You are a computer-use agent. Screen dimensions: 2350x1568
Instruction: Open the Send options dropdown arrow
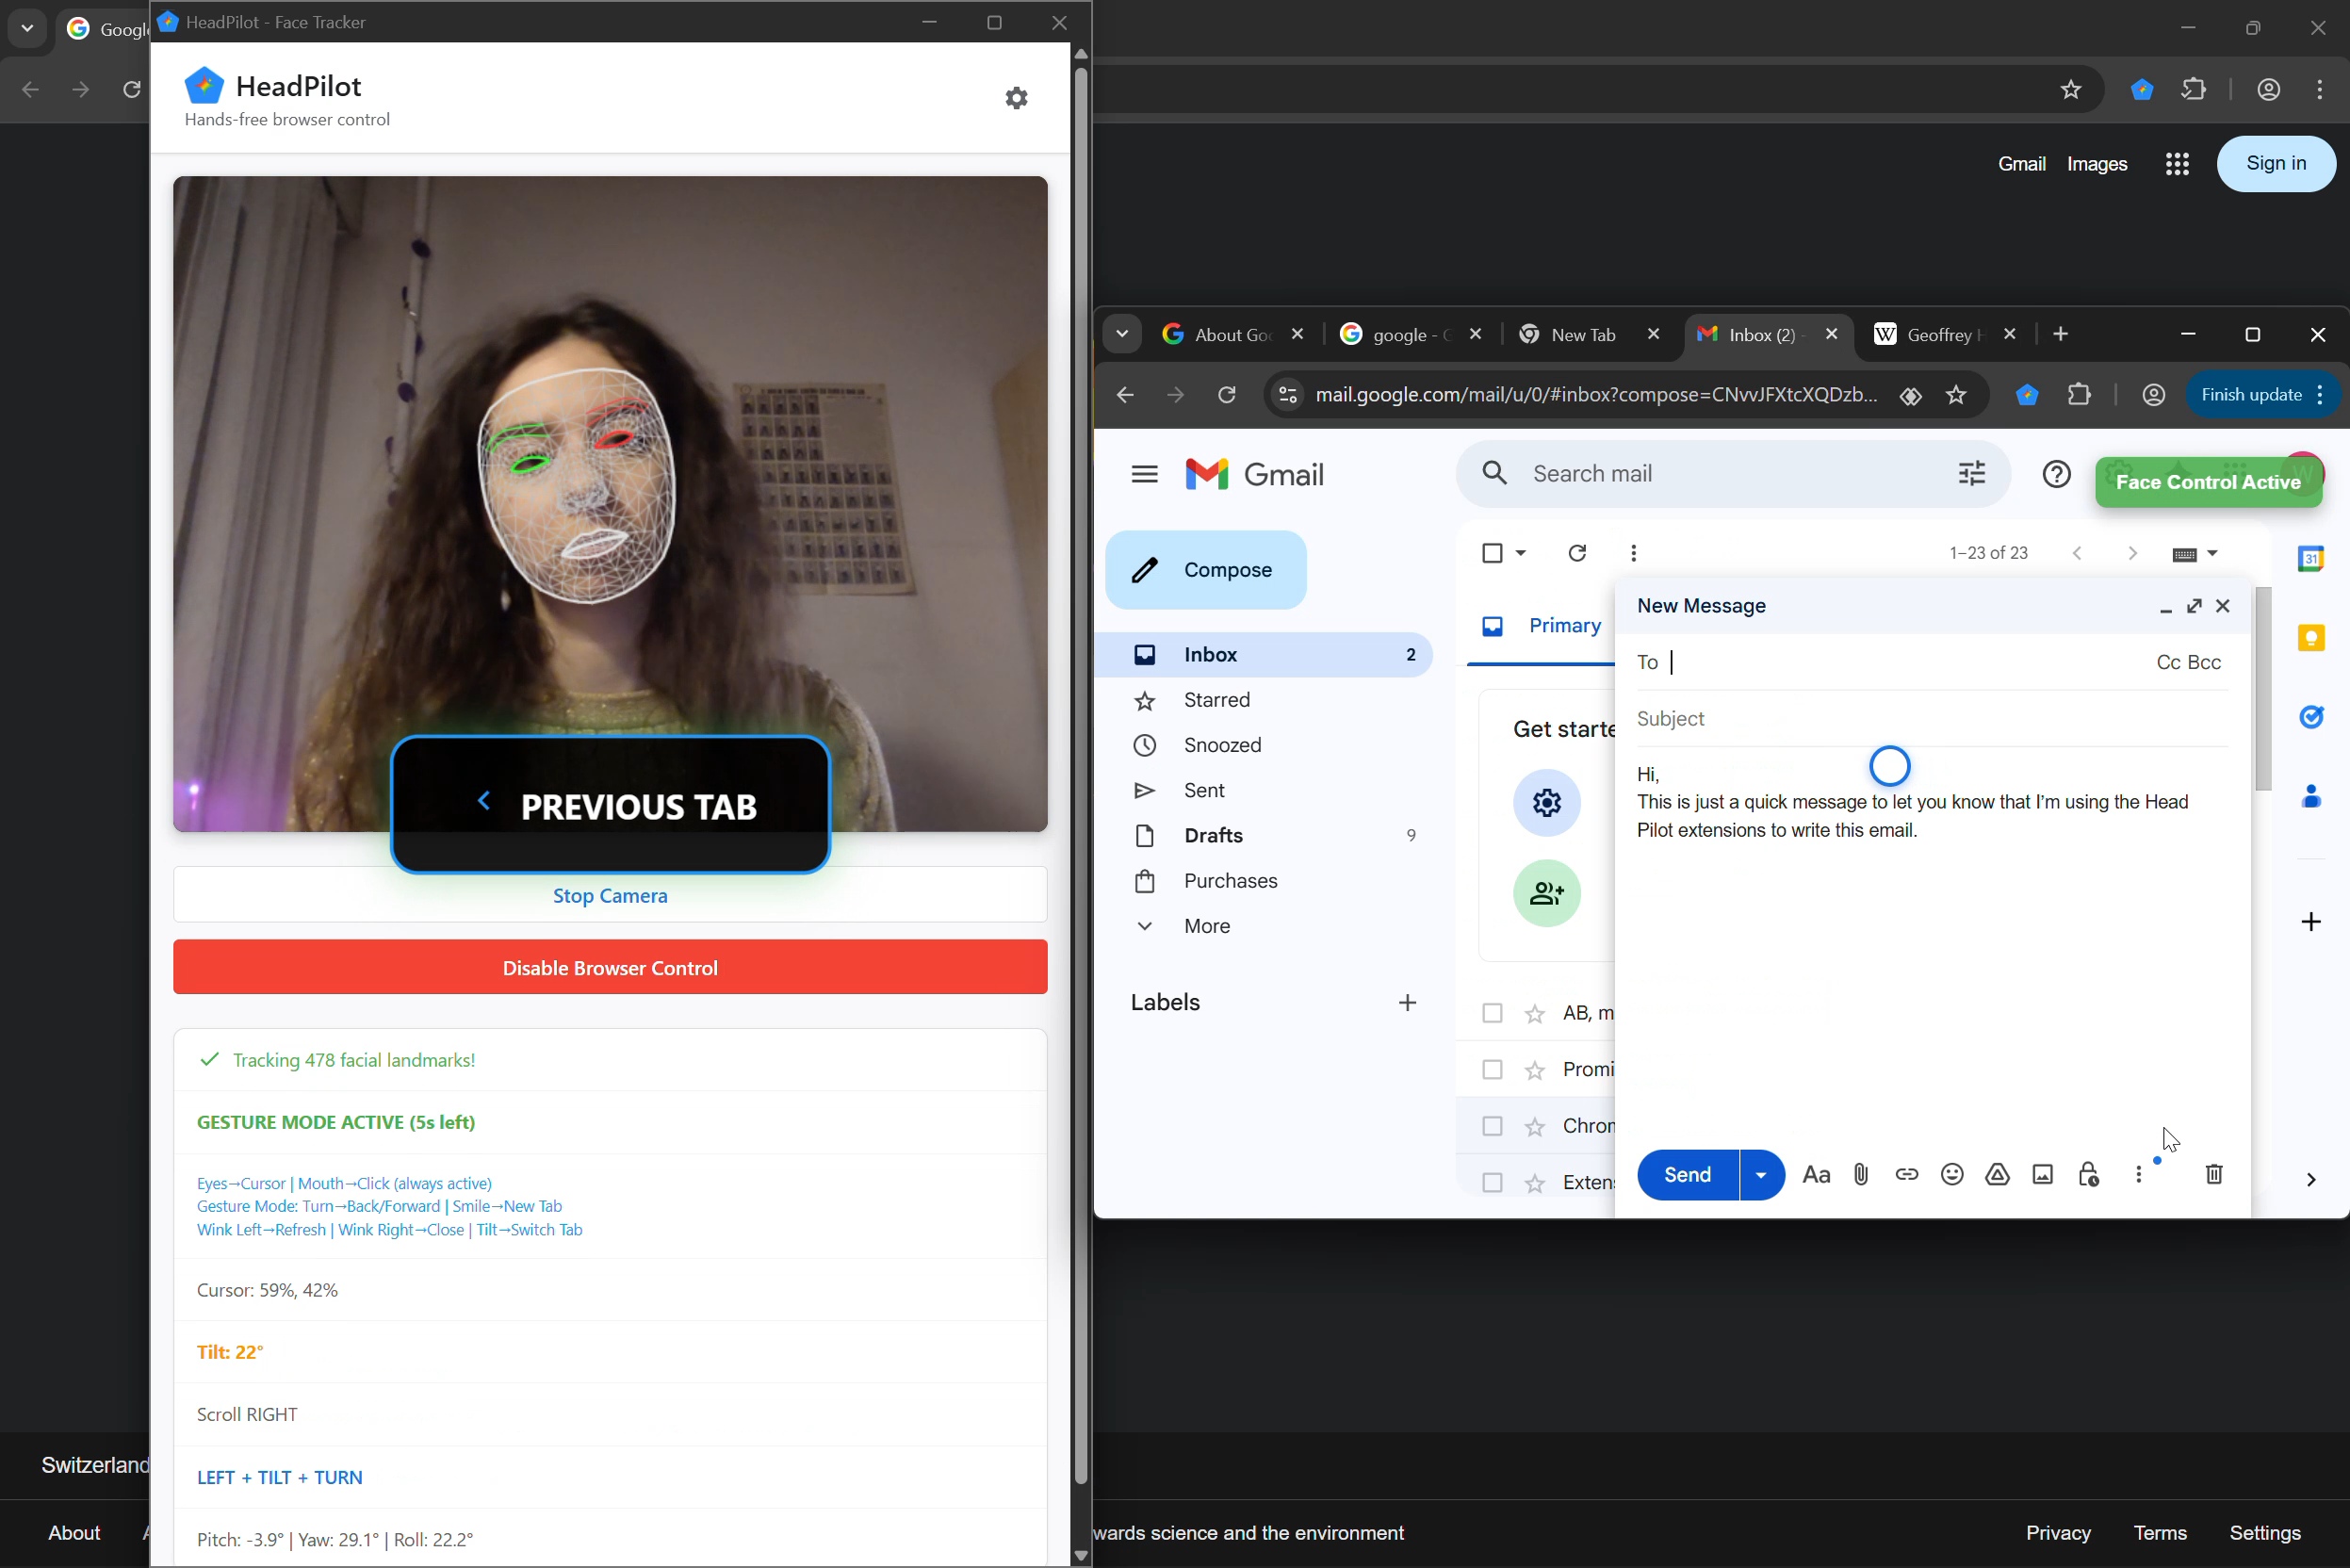pyautogui.click(x=1761, y=1175)
